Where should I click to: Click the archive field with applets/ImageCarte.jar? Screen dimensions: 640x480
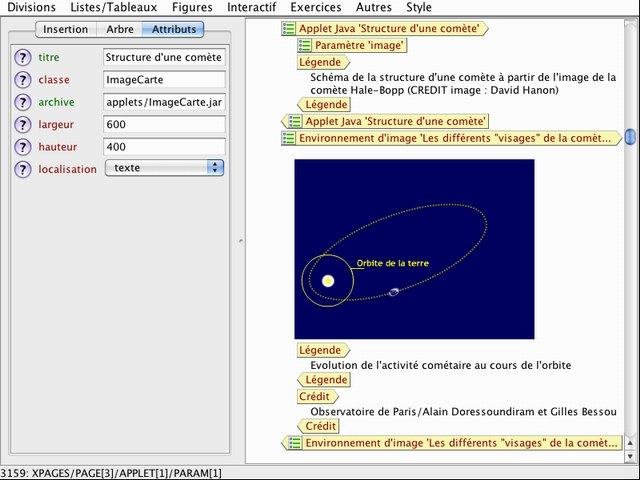pos(164,102)
